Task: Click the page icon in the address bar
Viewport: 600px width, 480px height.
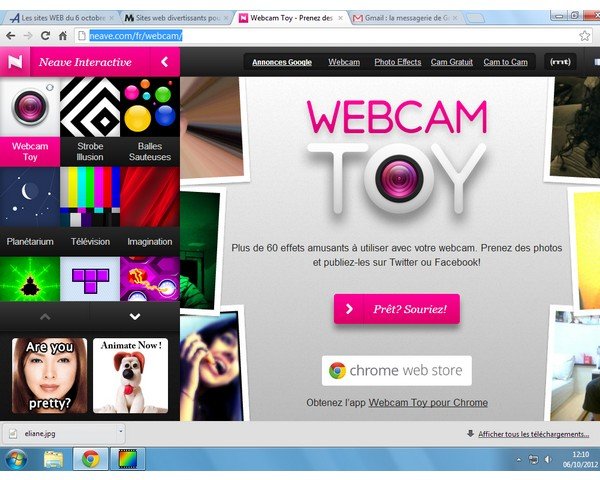Action: click(x=82, y=36)
